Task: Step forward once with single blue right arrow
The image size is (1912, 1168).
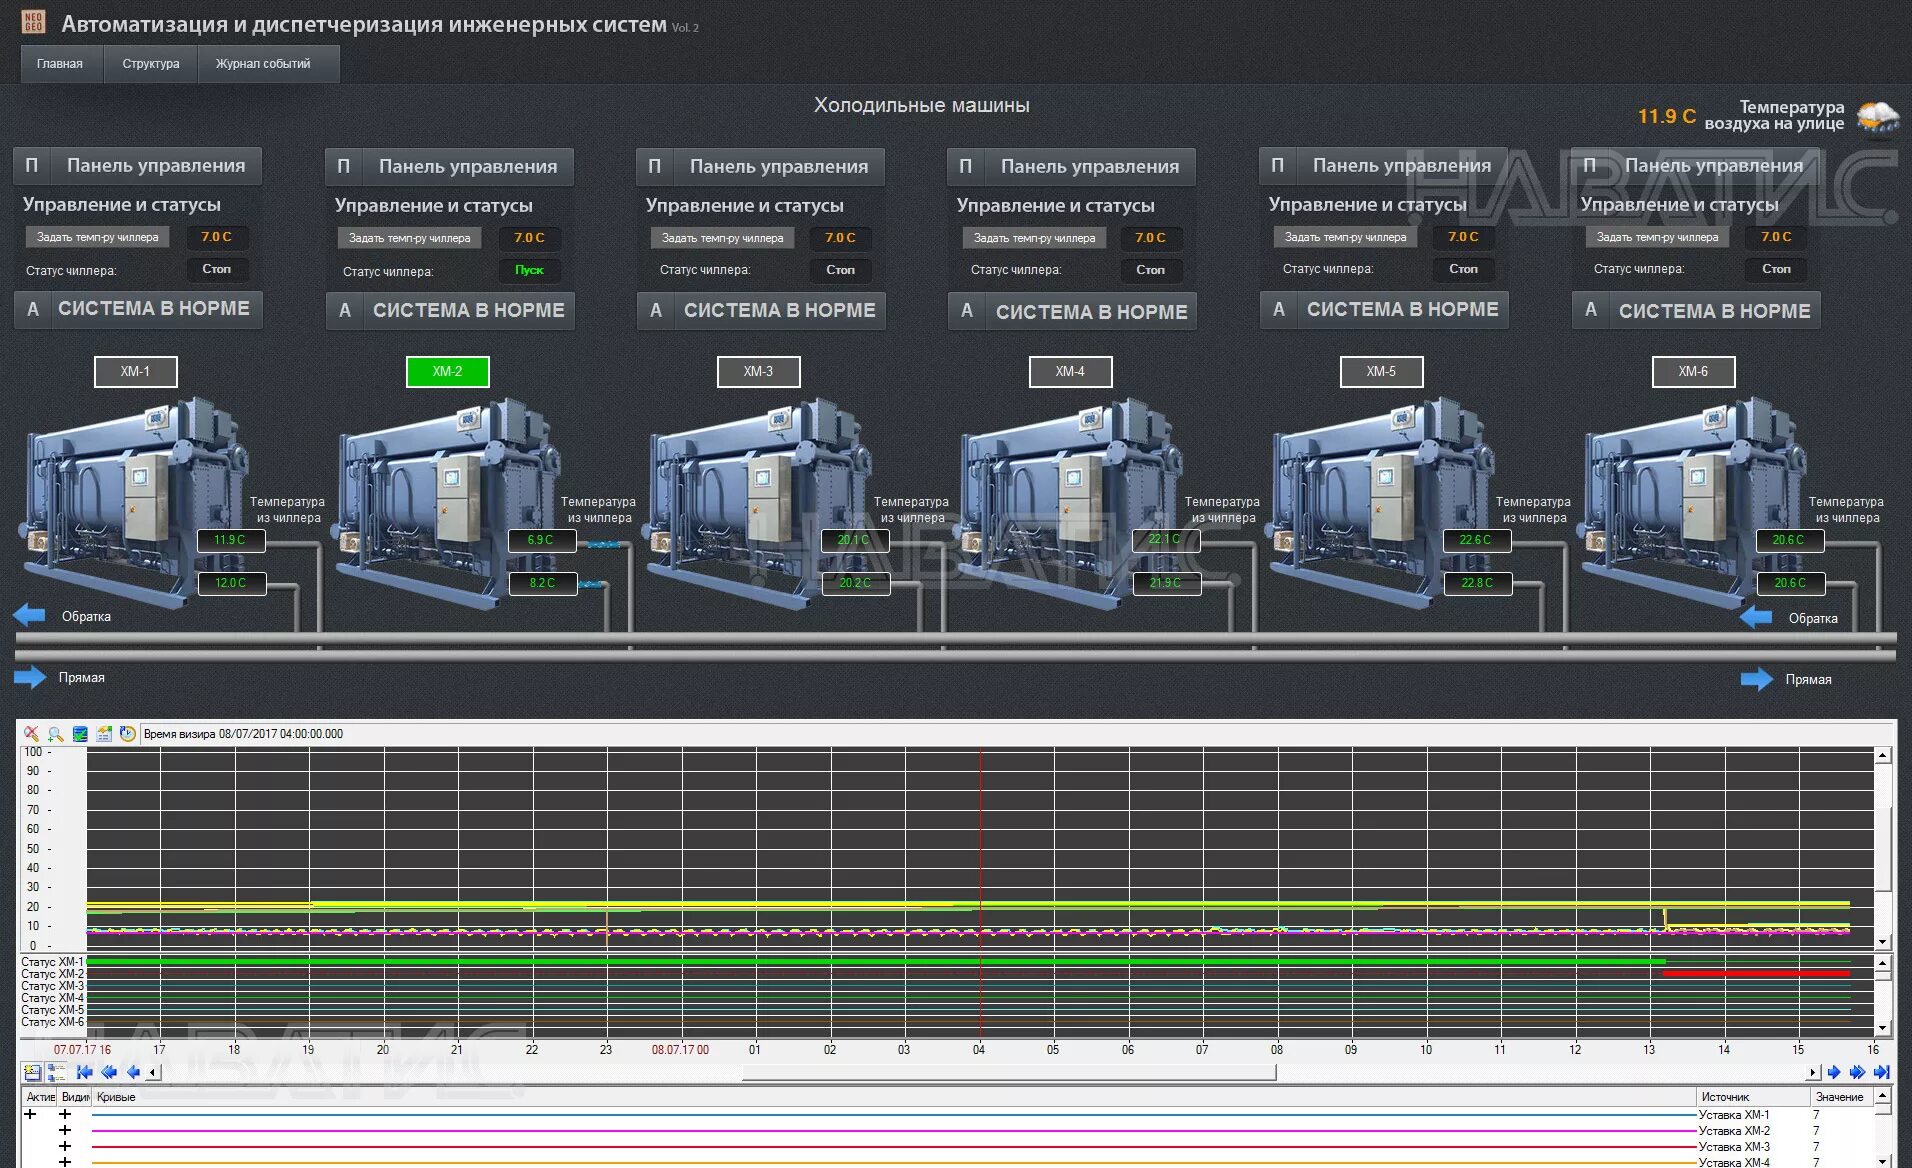Action: point(1834,1072)
